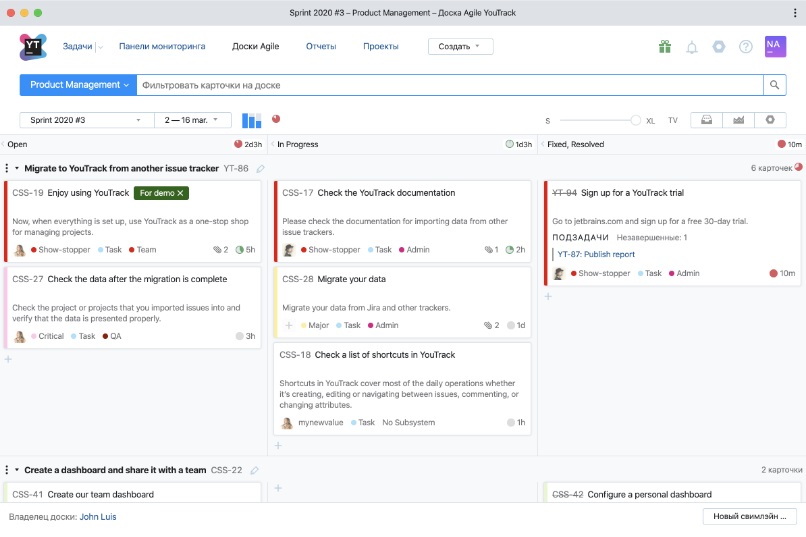The width and height of the screenshot is (806, 537).
Task: Focus the filter cards input field
Action: click(x=450, y=85)
